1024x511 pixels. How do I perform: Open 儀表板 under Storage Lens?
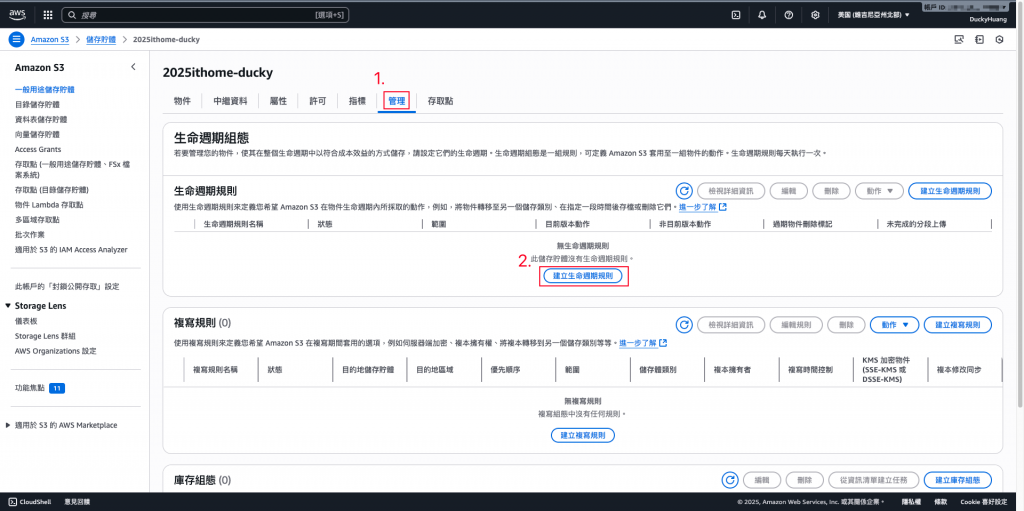[25, 321]
